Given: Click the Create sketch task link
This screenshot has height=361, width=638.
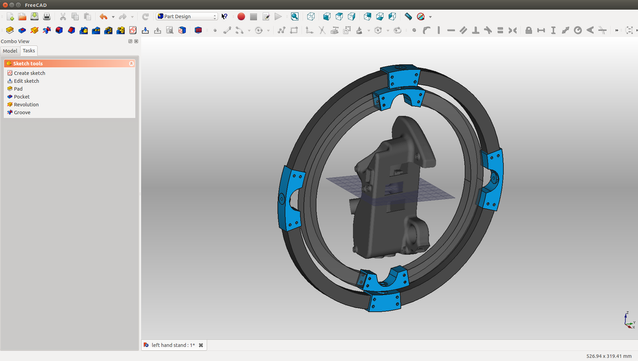Looking at the screenshot, I should click(29, 73).
